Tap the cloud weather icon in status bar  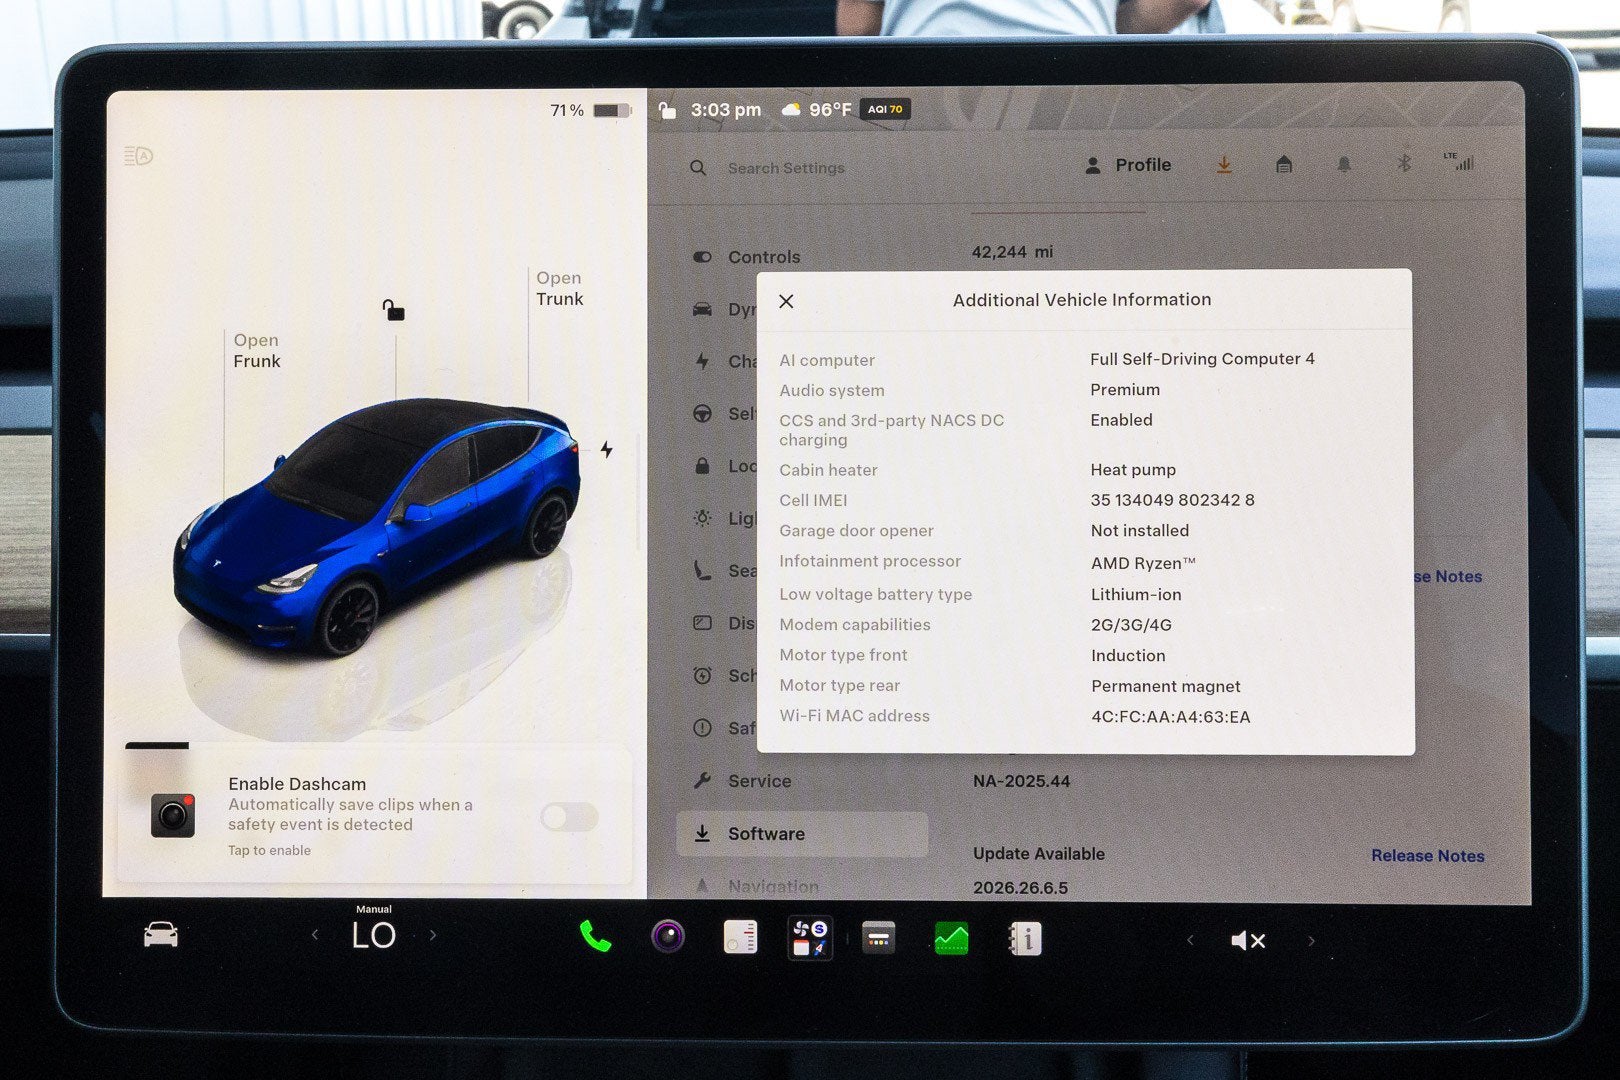click(x=791, y=109)
